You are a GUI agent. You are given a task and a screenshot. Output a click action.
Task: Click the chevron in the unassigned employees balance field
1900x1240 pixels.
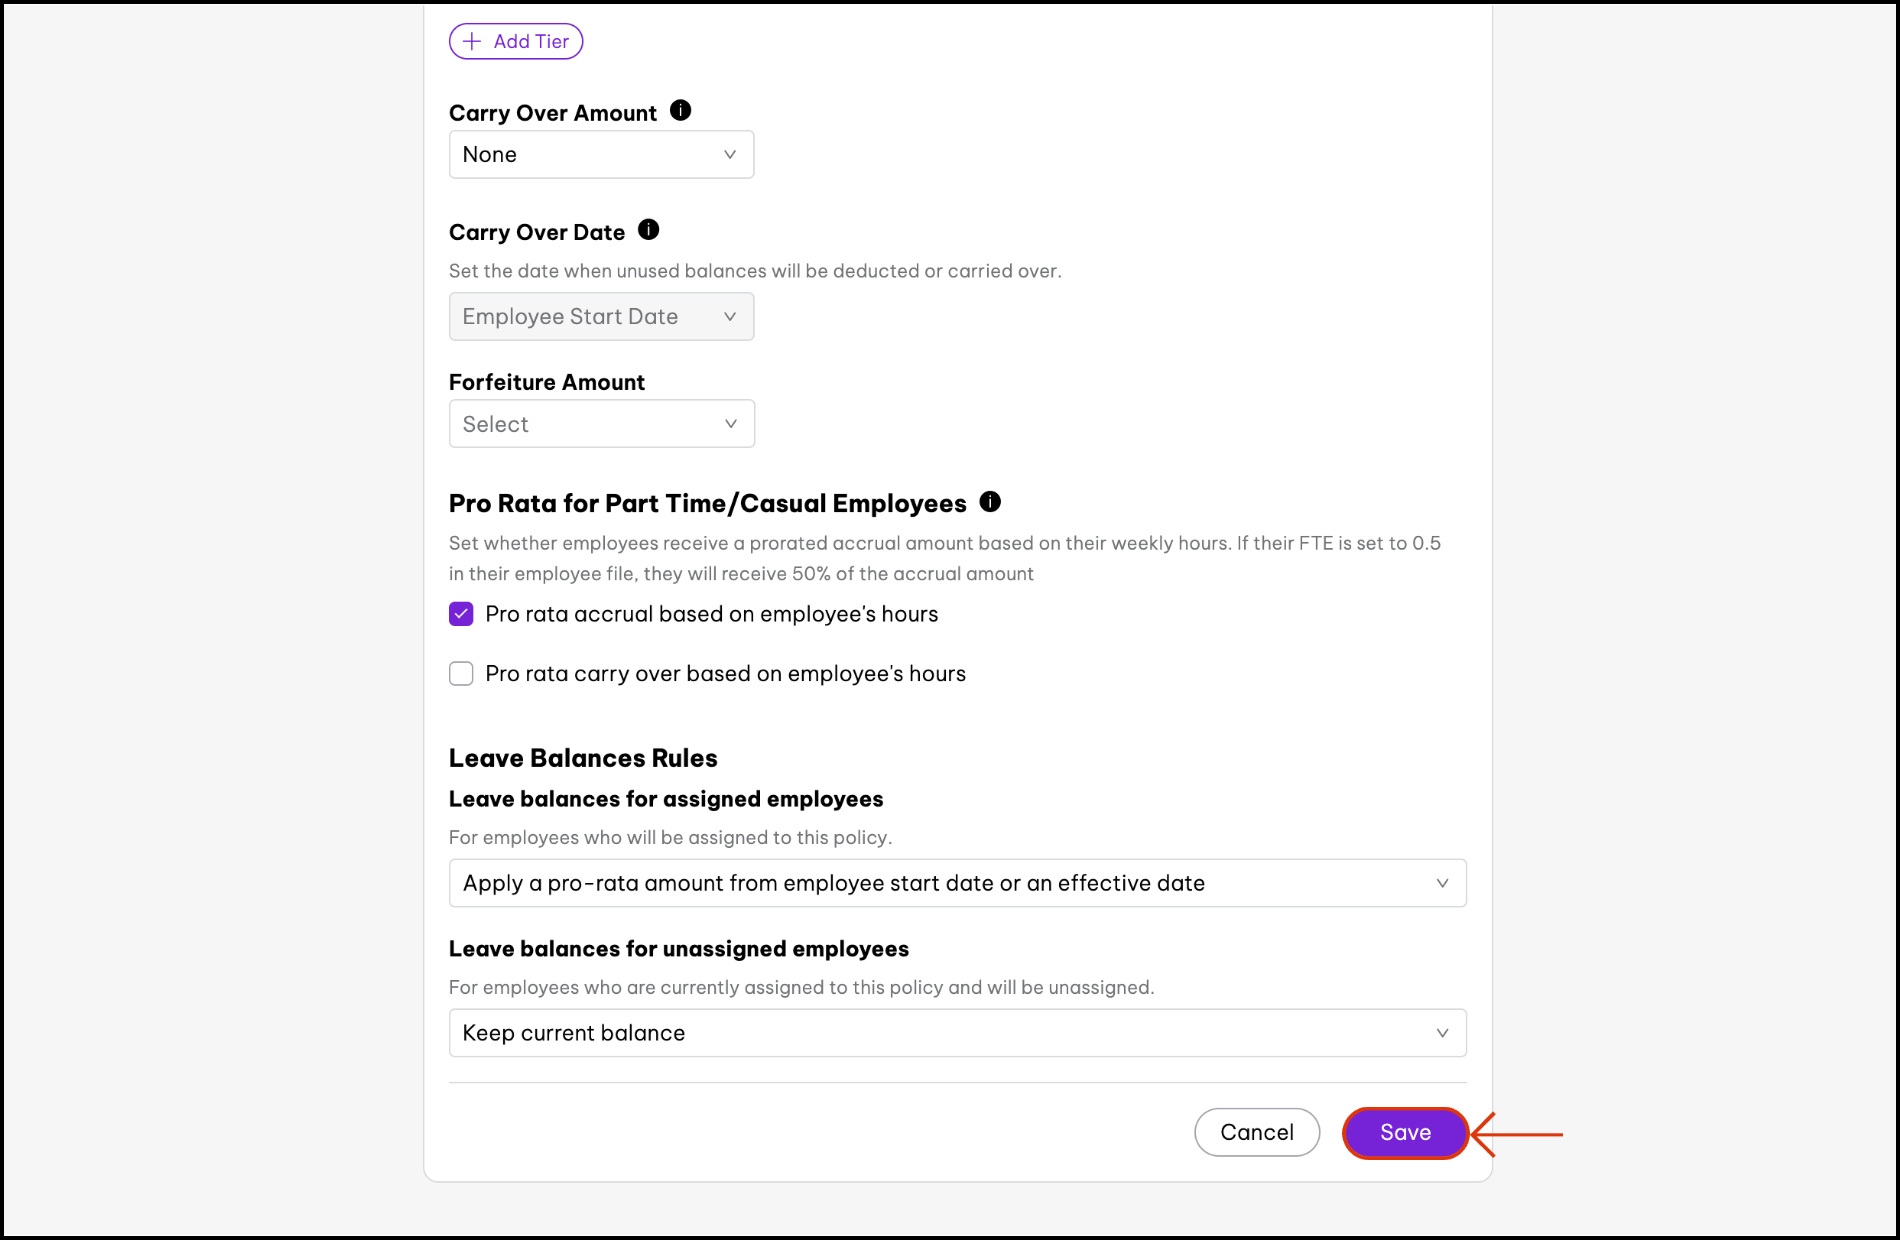tap(1442, 1033)
